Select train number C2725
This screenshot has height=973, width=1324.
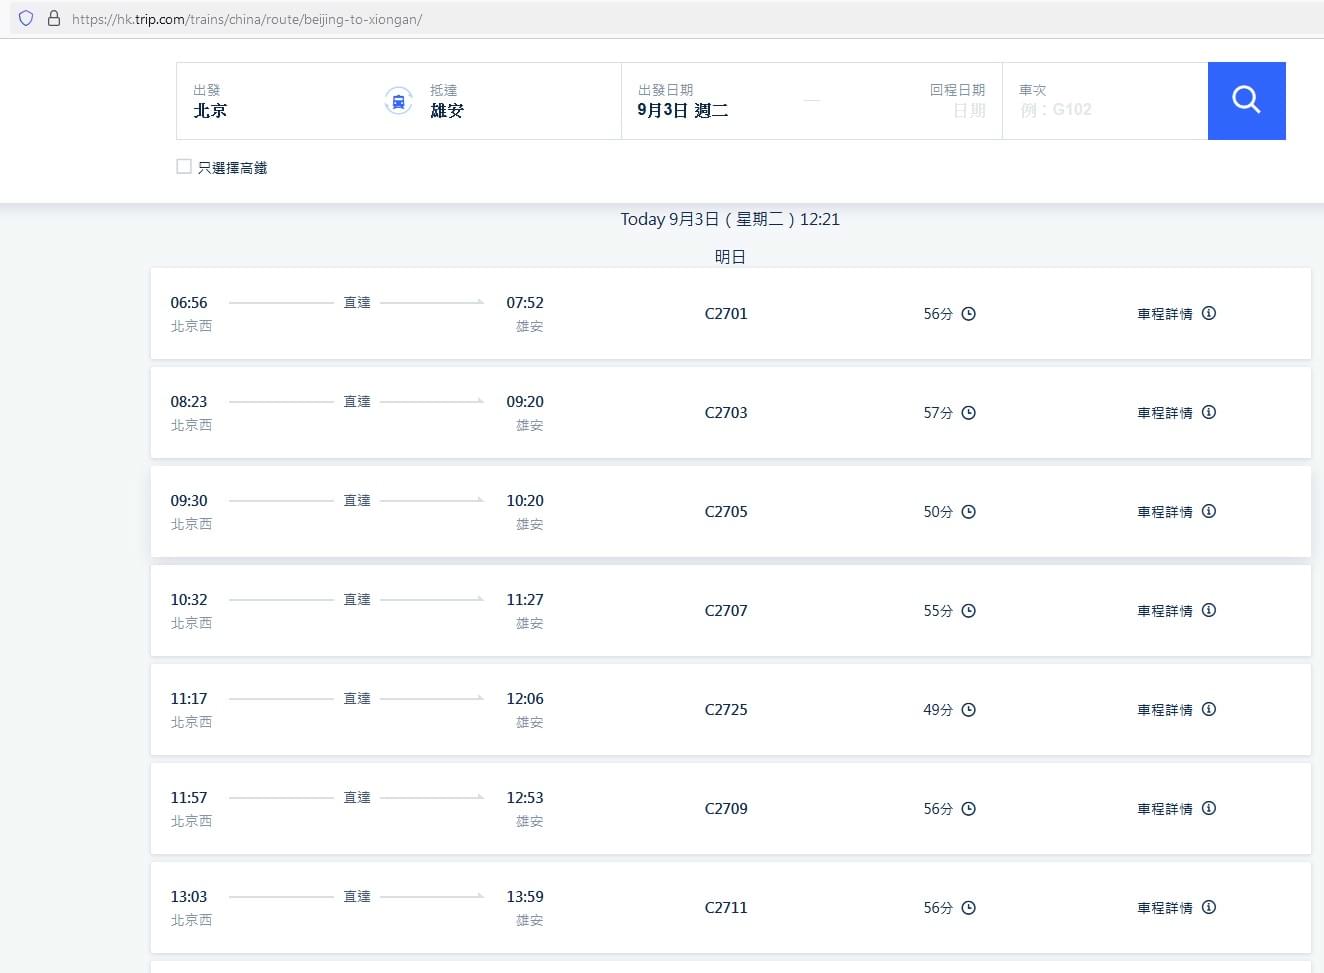(x=726, y=710)
